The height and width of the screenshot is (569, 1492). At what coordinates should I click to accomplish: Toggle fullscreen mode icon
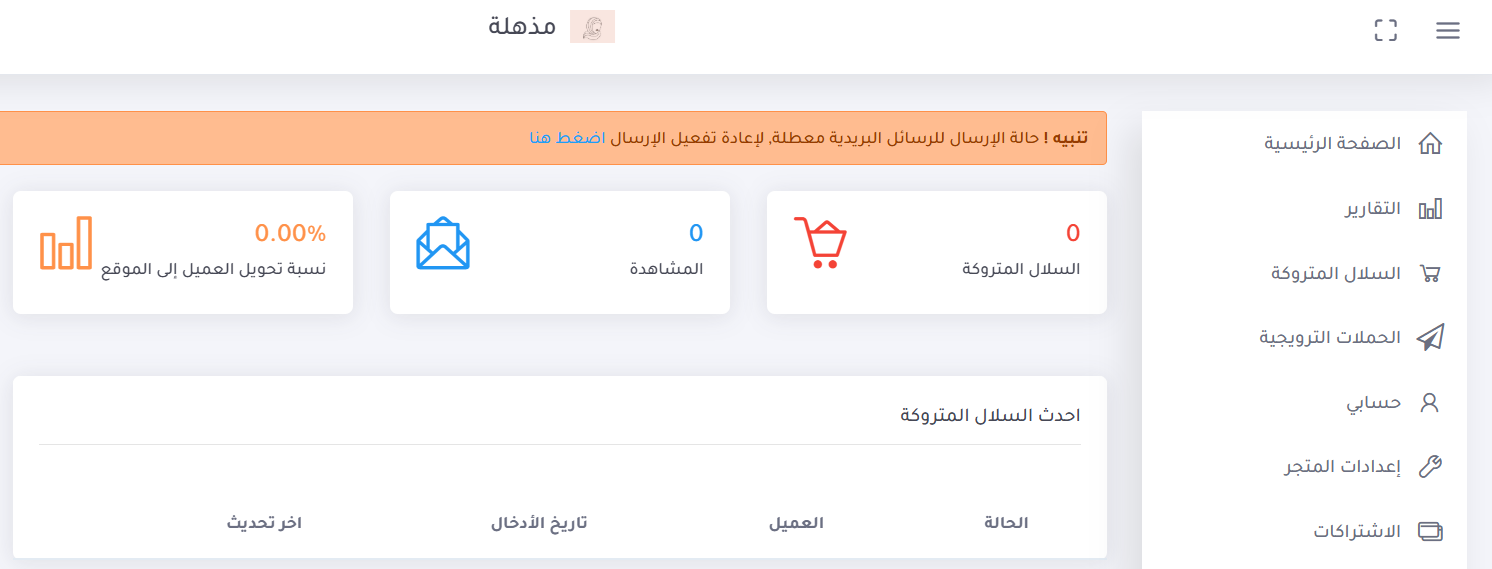(x=1385, y=30)
